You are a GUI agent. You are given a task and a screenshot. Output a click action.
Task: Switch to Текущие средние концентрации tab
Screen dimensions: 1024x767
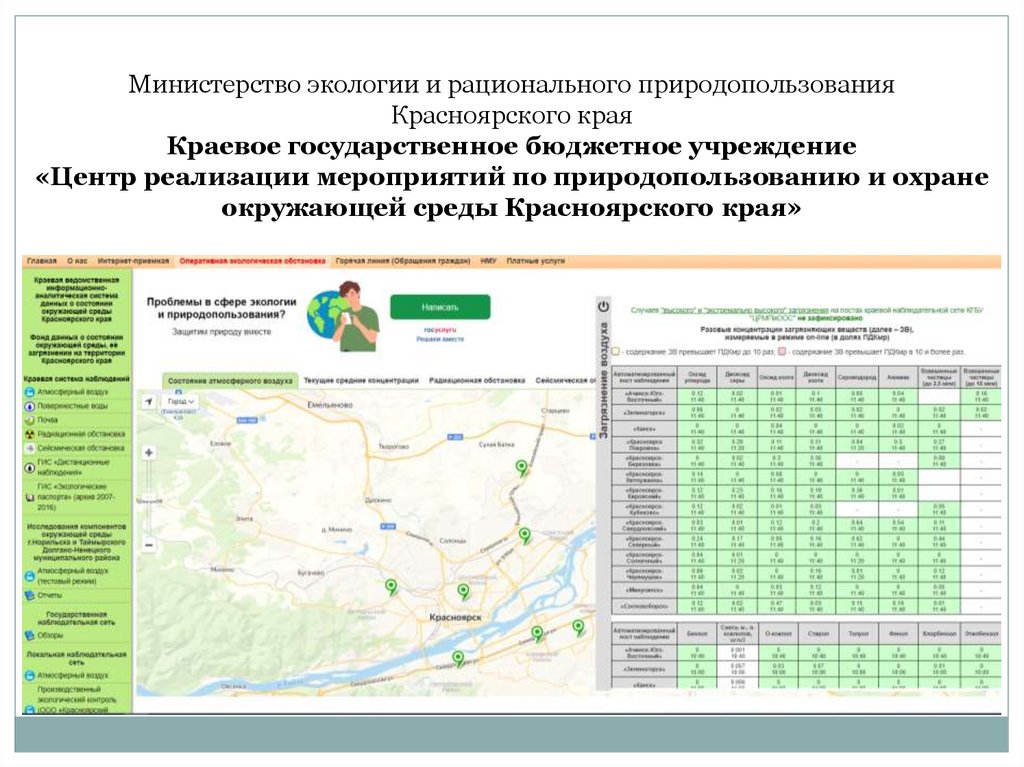click(361, 381)
